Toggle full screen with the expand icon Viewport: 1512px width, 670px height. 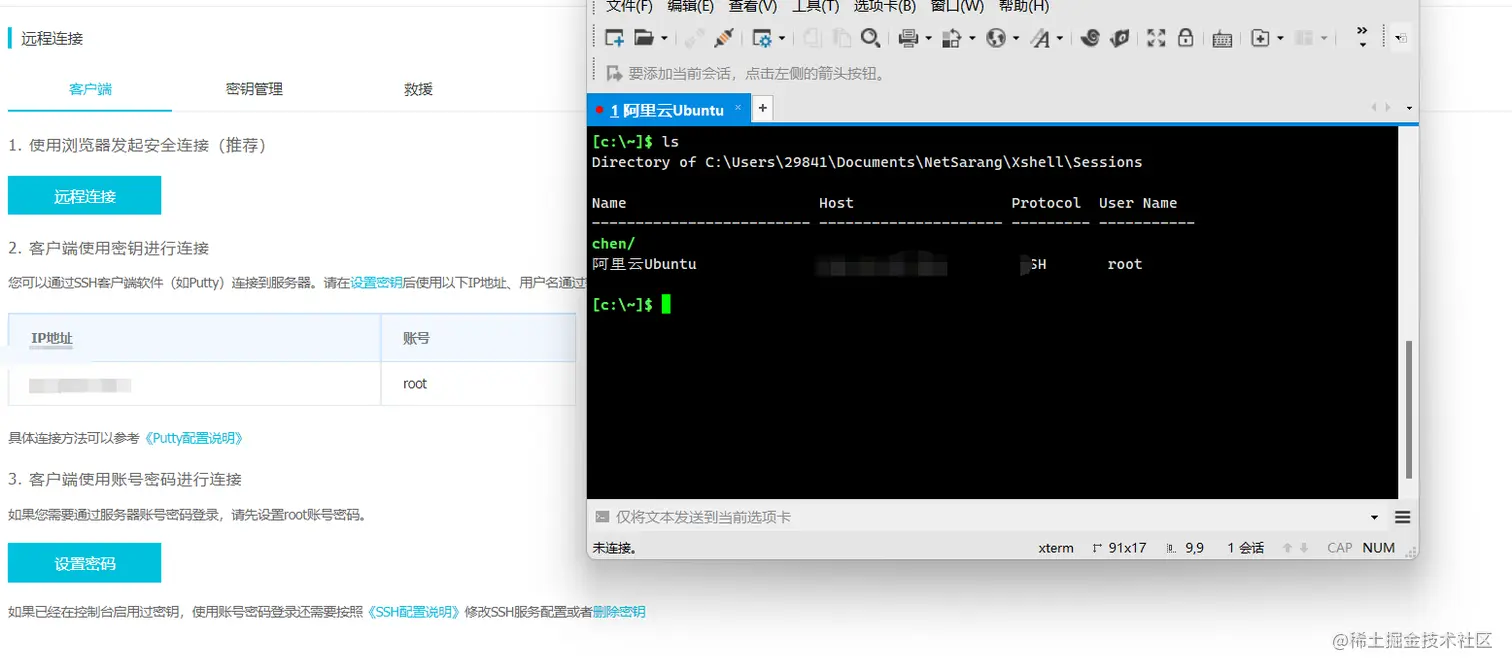coord(1156,38)
